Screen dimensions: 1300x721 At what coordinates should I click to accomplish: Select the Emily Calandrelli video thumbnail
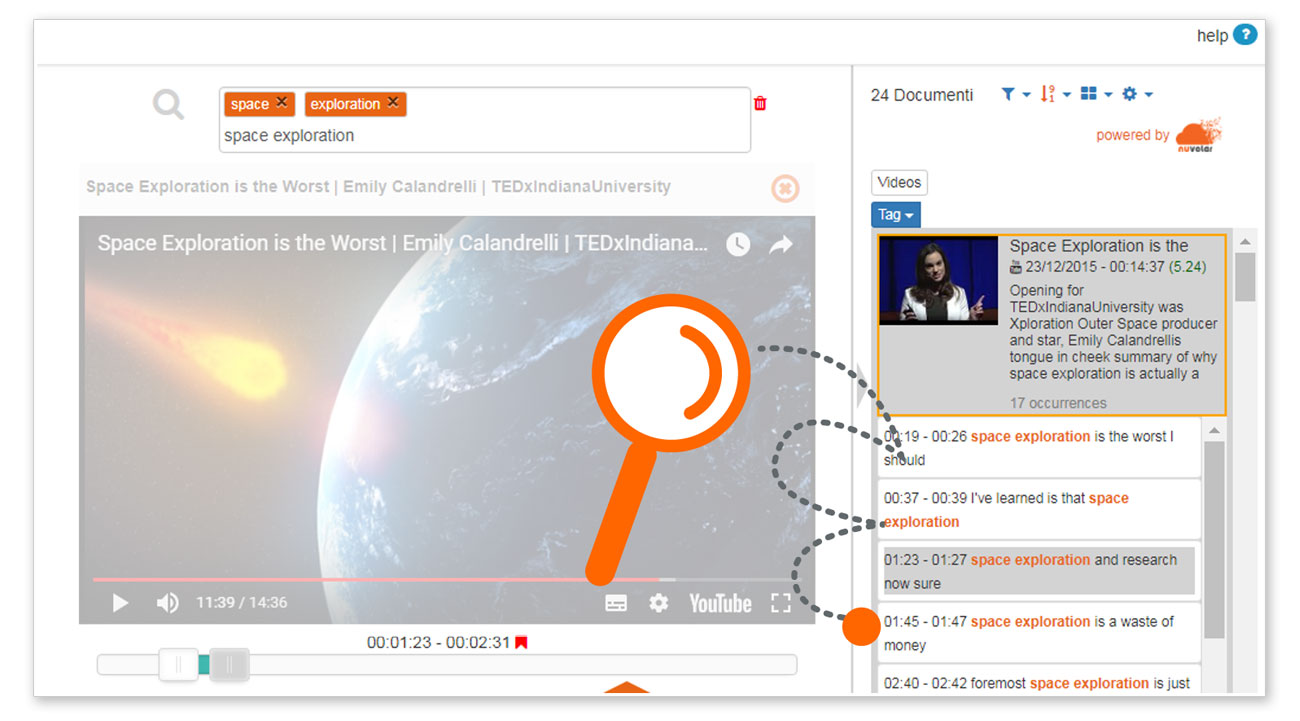pyautogui.click(x=938, y=280)
